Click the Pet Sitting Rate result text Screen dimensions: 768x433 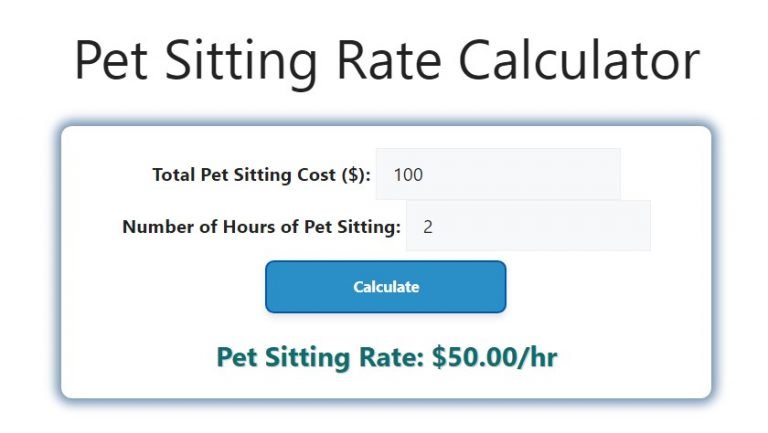point(386,358)
